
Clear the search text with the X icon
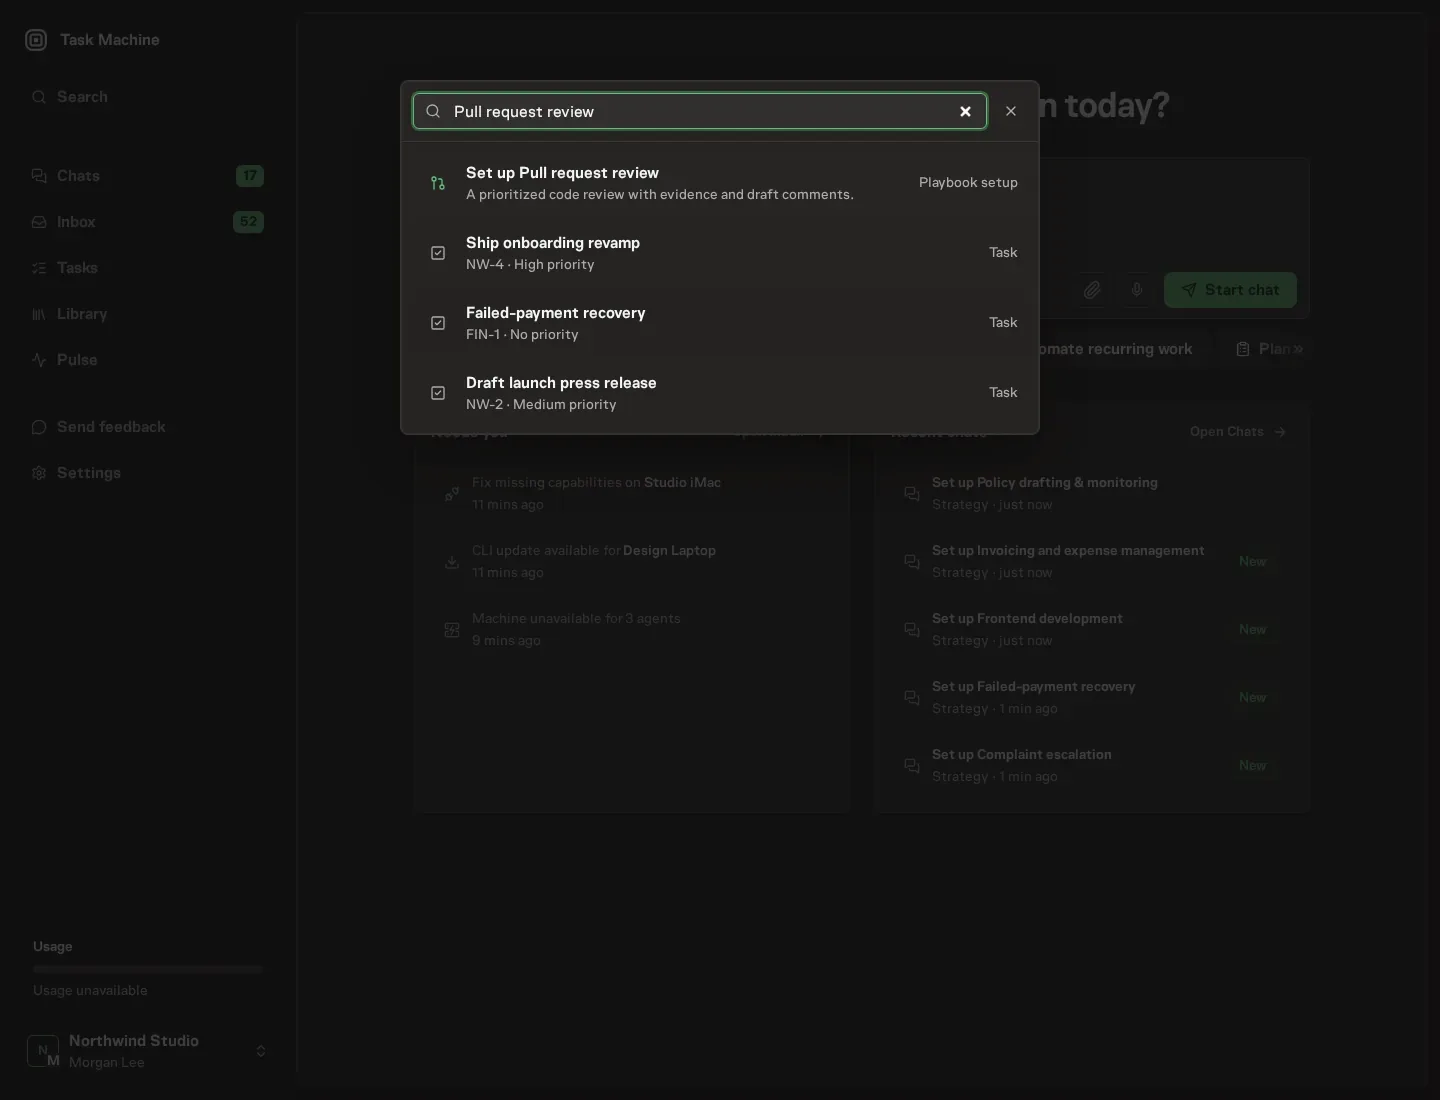click(x=965, y=111)
